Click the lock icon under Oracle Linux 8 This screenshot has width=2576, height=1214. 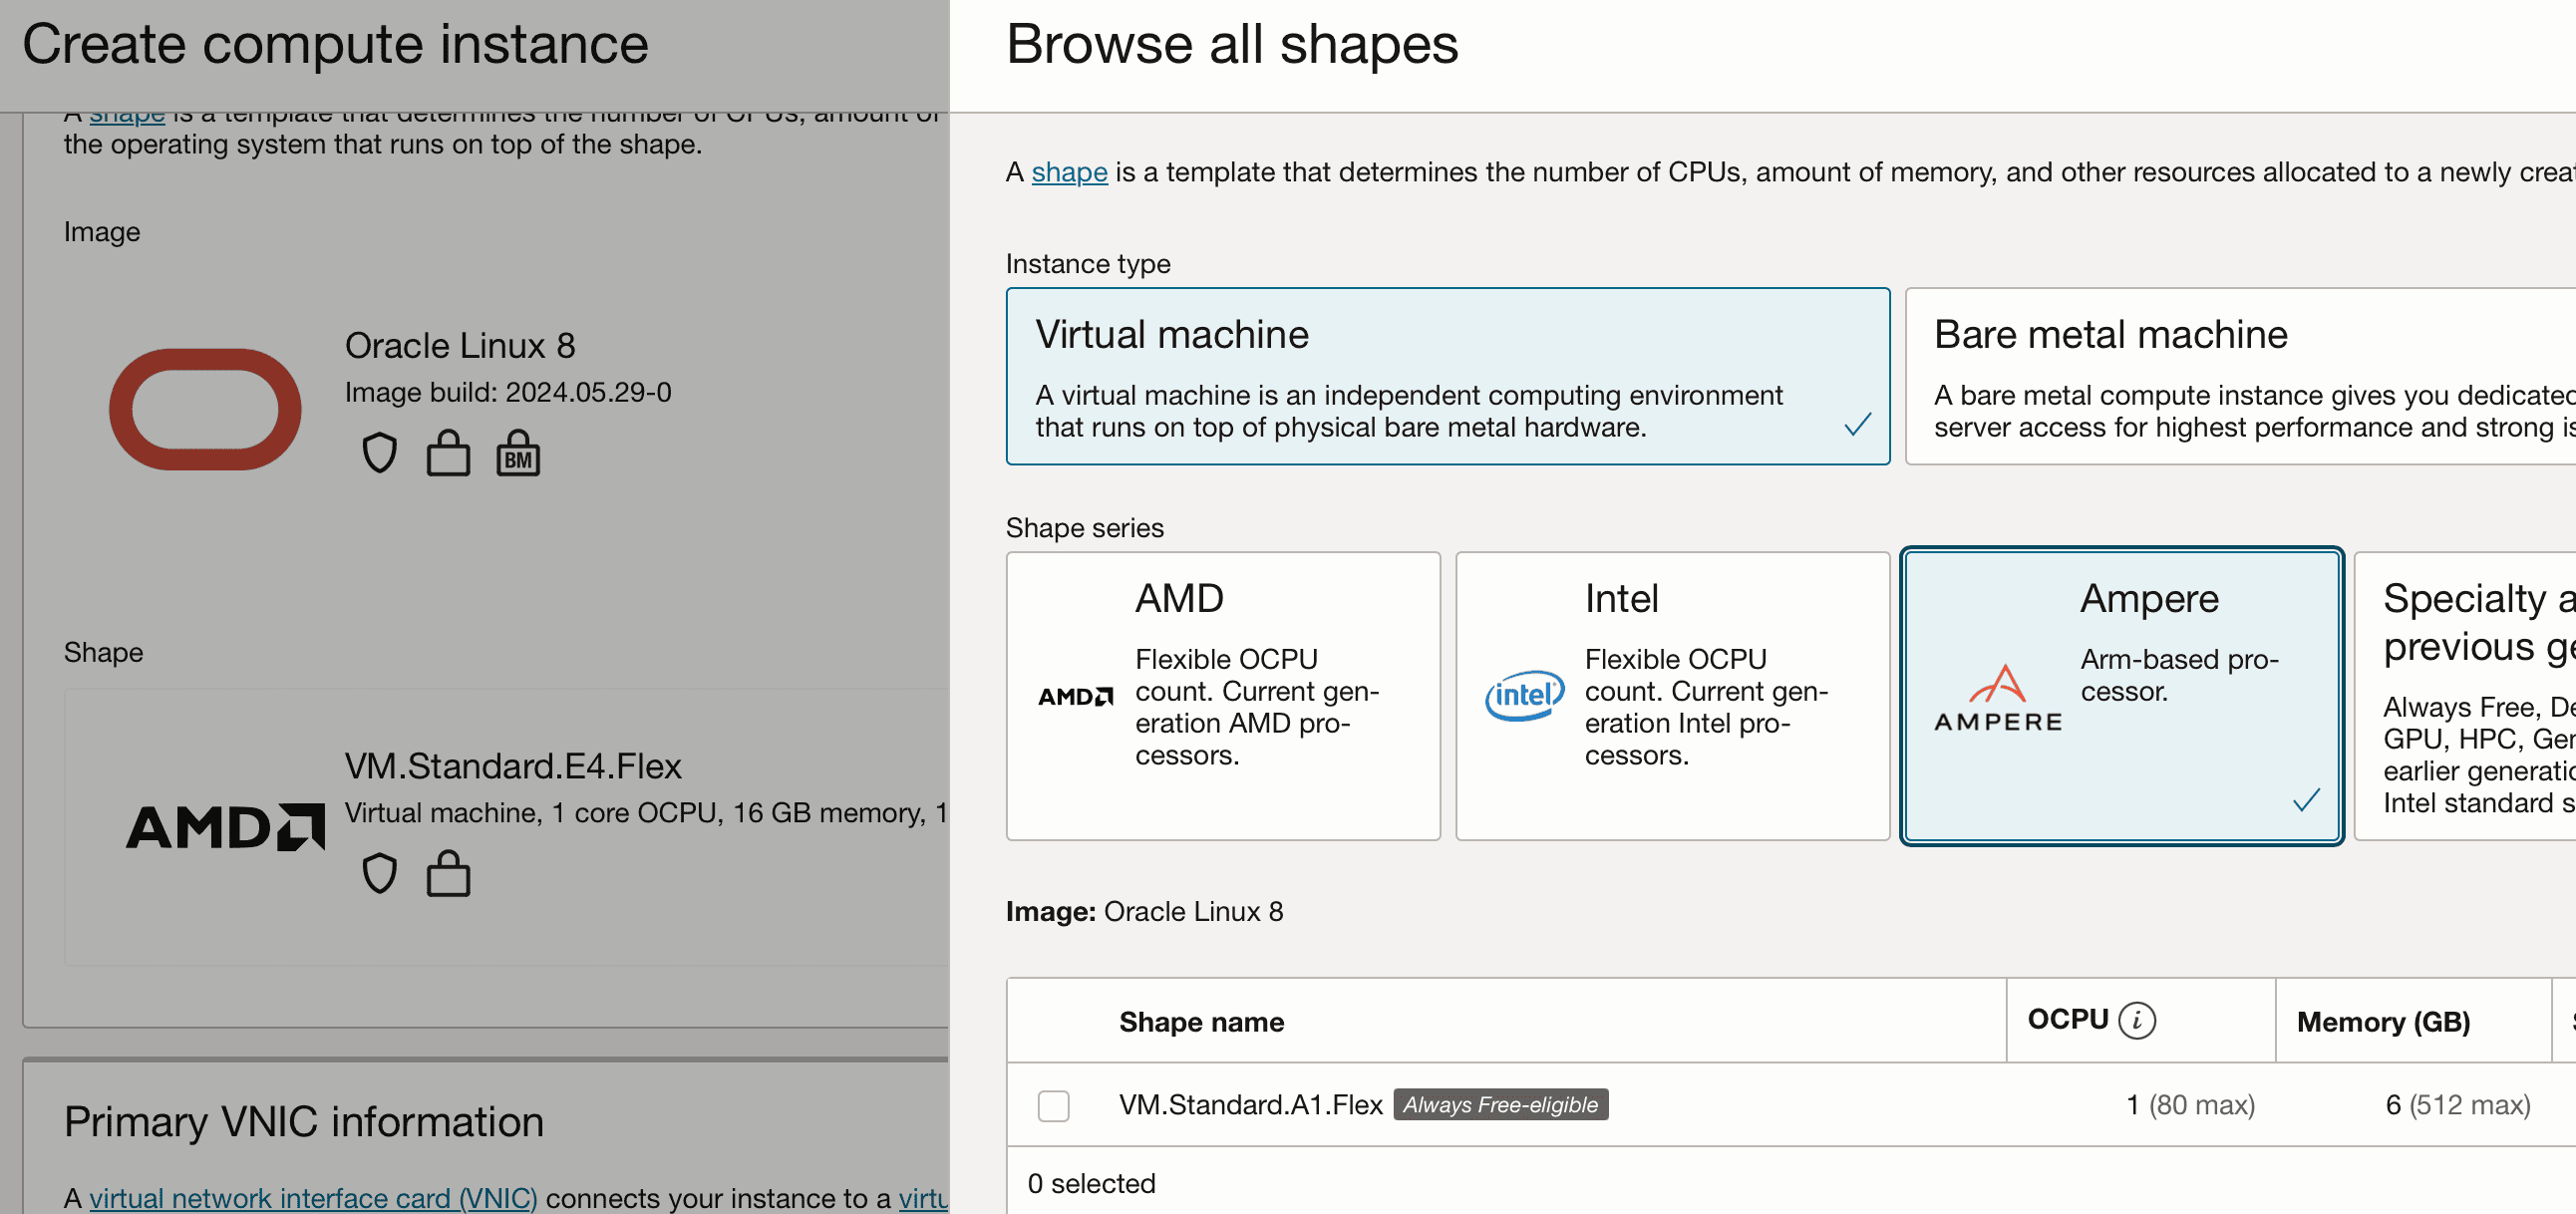point(448,453)
